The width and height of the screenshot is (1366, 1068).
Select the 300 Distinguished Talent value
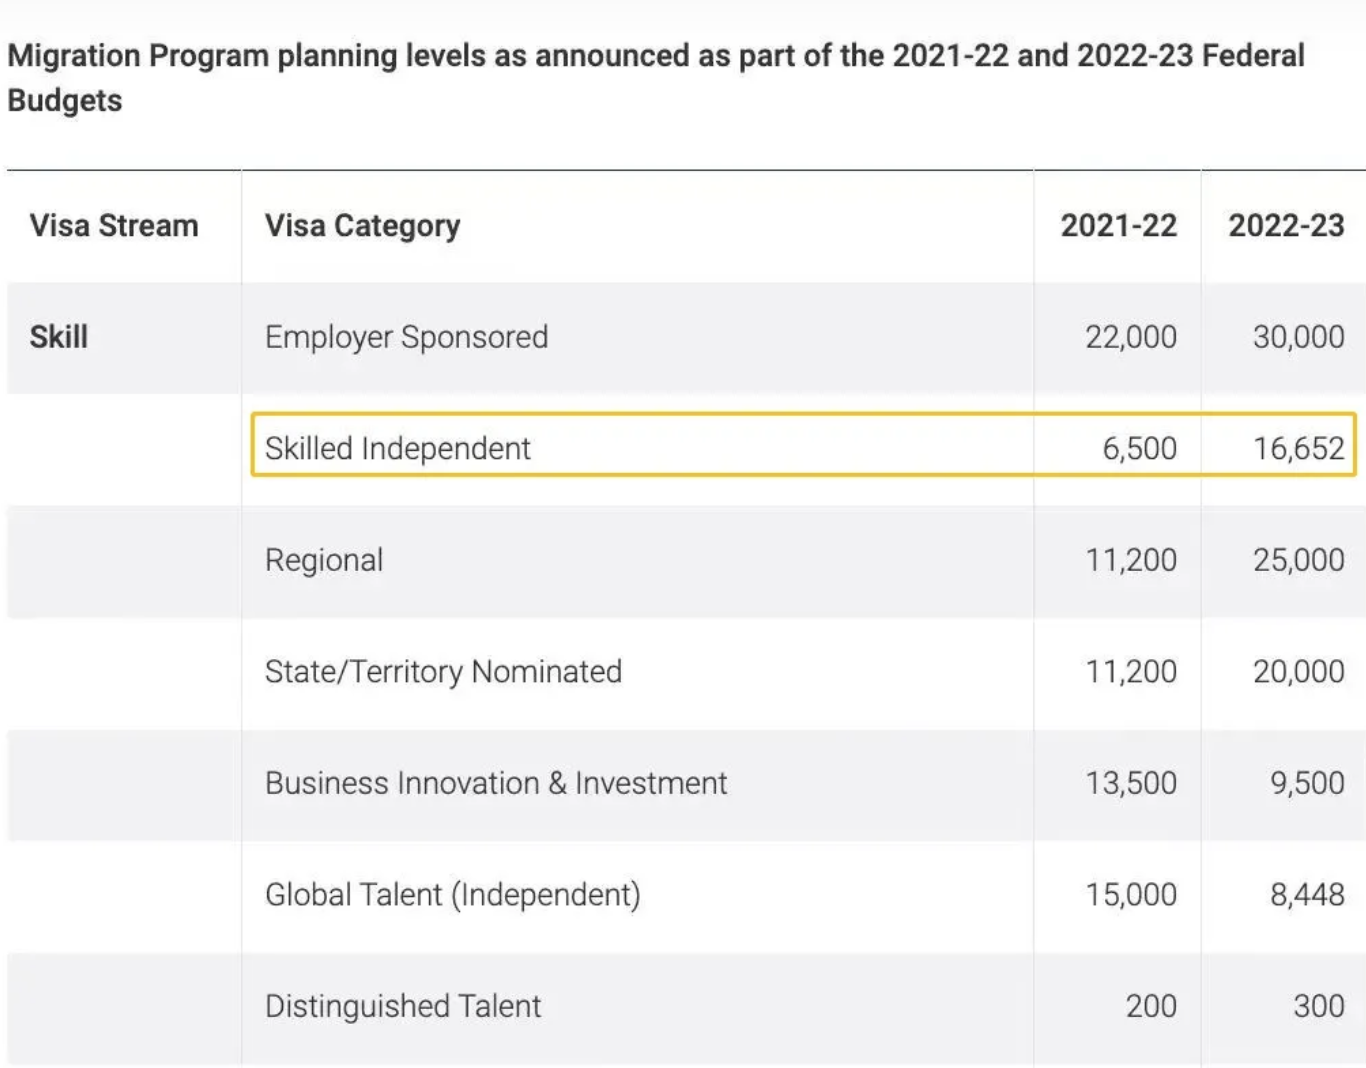1318,1006
